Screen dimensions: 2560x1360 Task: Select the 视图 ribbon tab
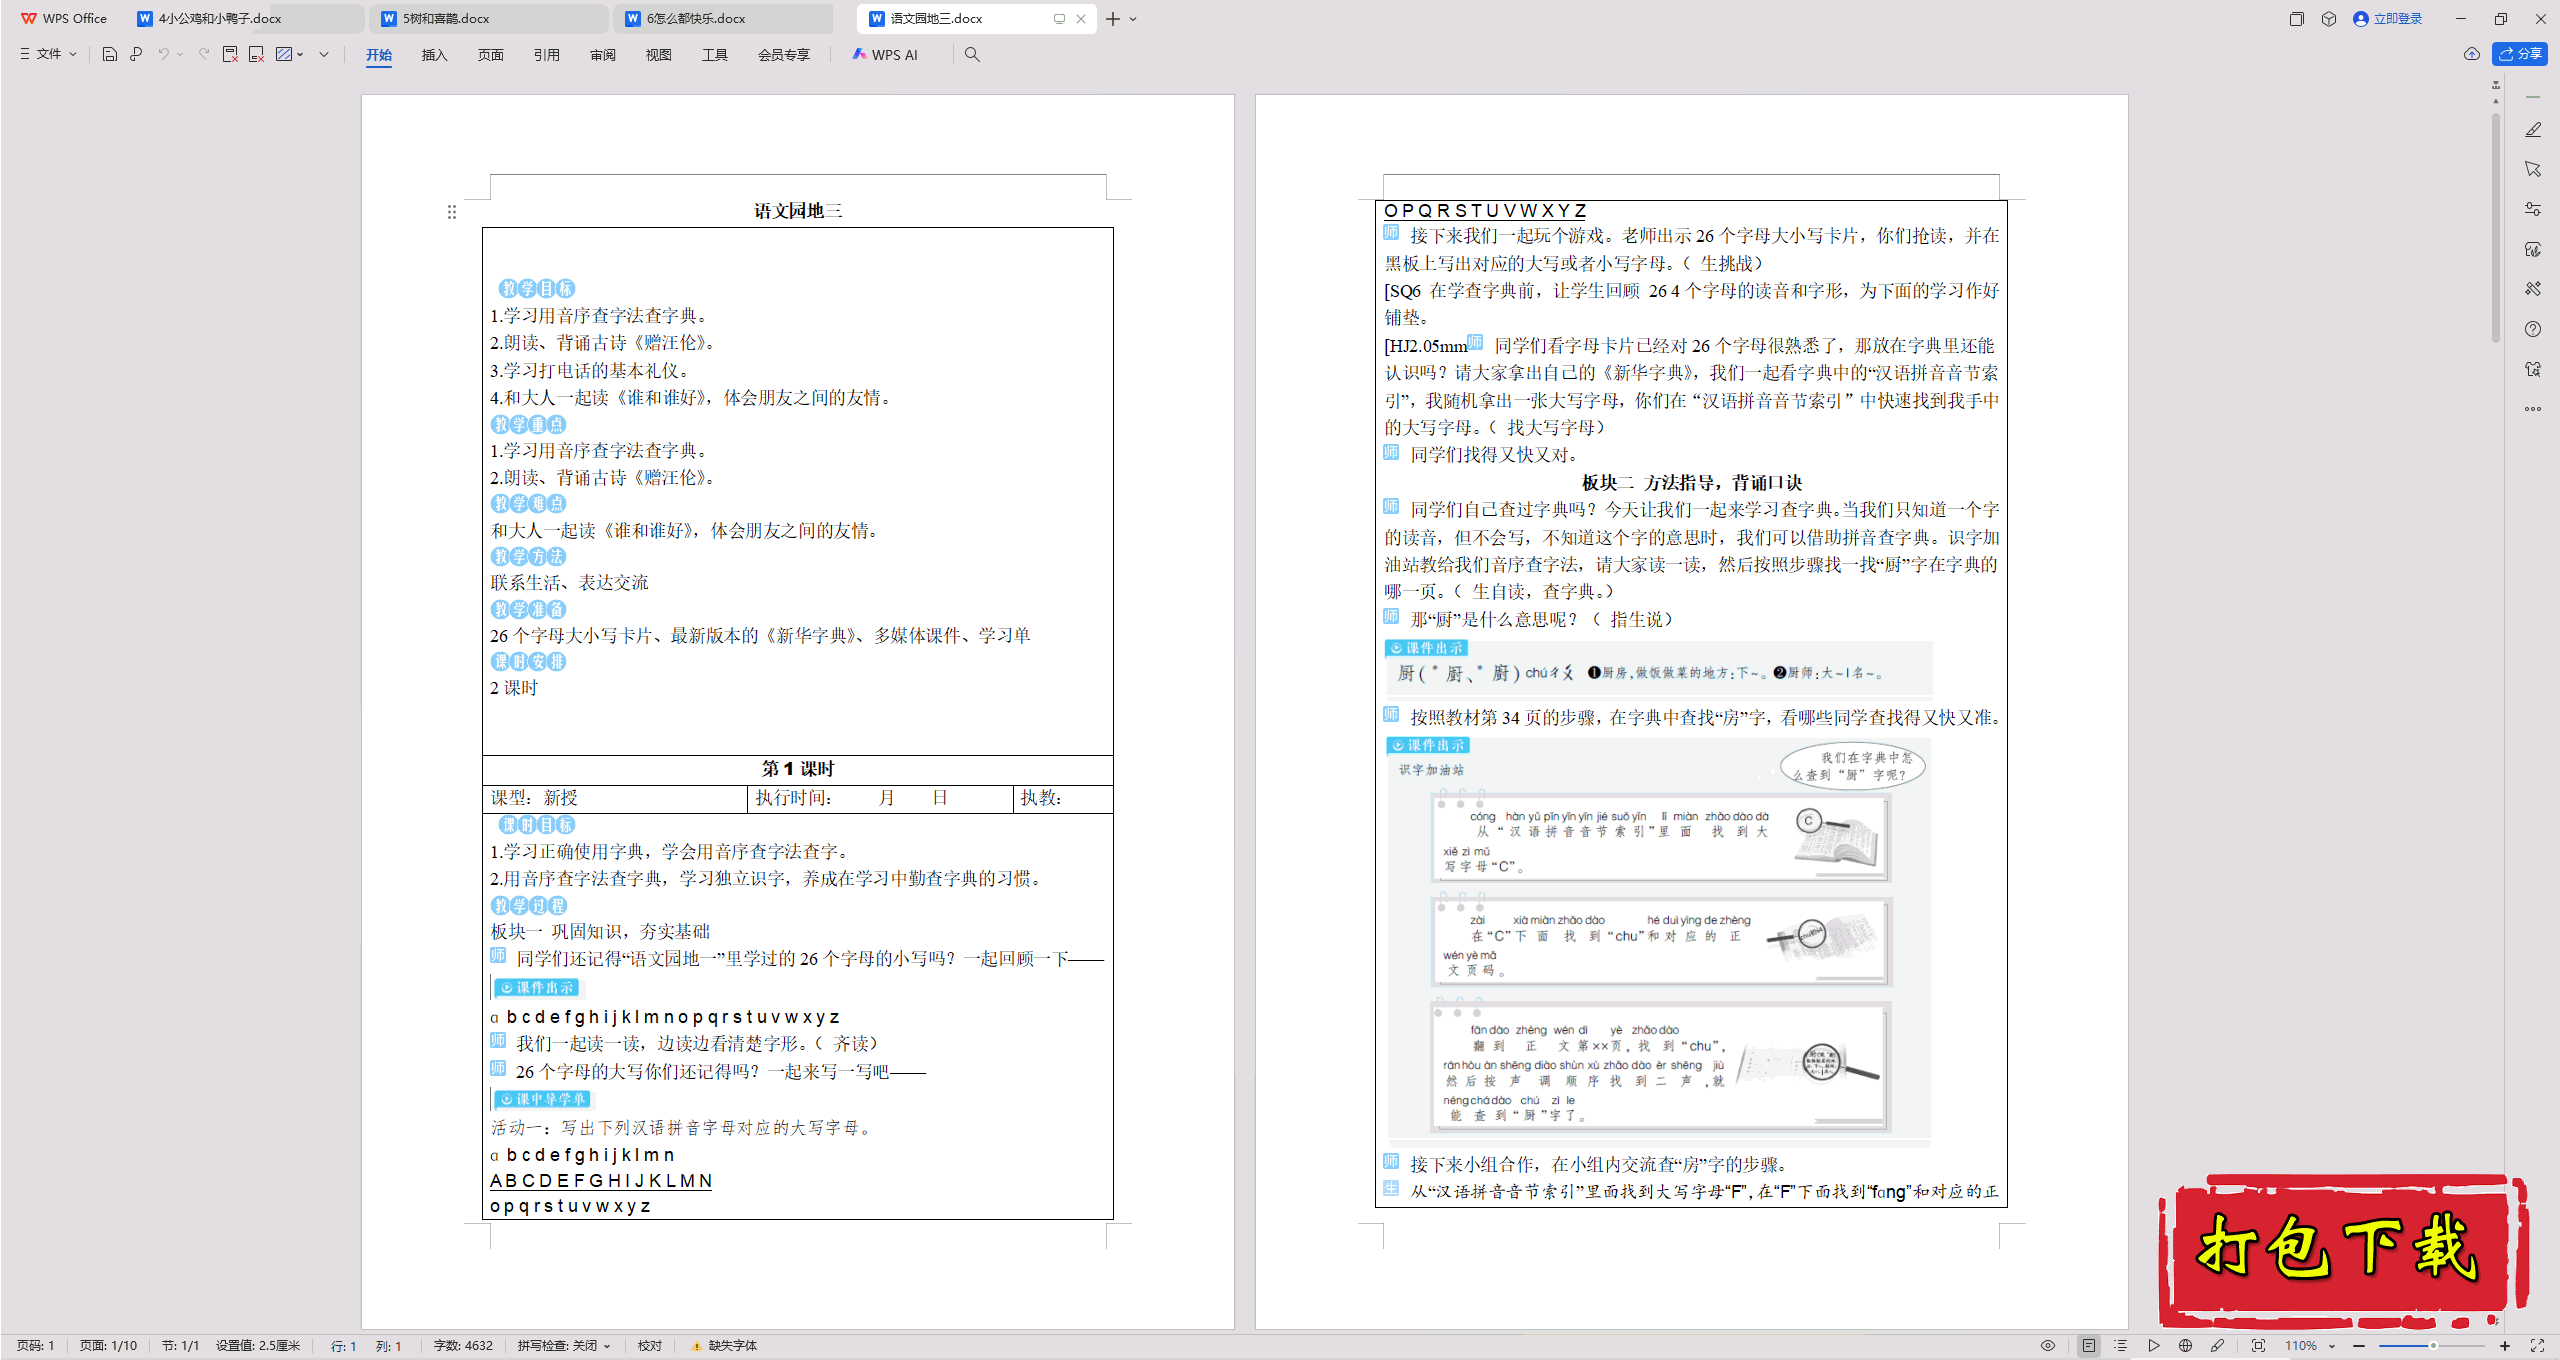658,55
